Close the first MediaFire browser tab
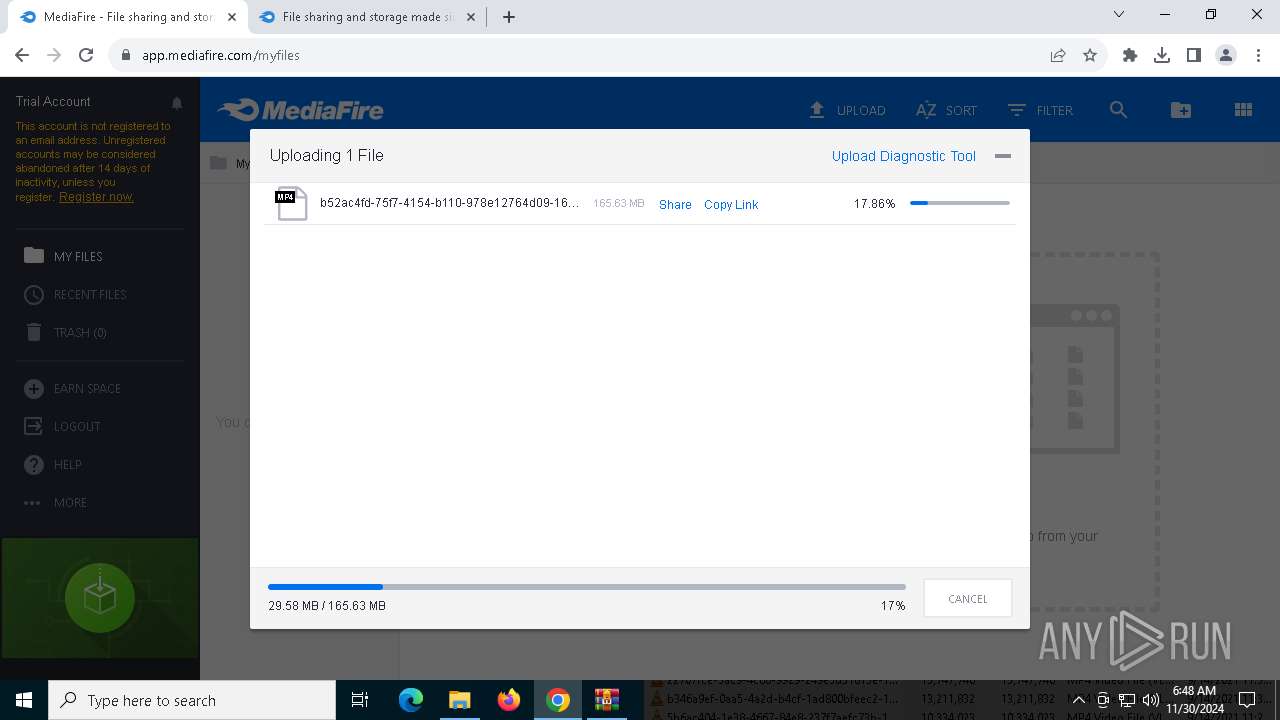The width and height of the screenshot is (1280, 720). click(x=232, y=17)
